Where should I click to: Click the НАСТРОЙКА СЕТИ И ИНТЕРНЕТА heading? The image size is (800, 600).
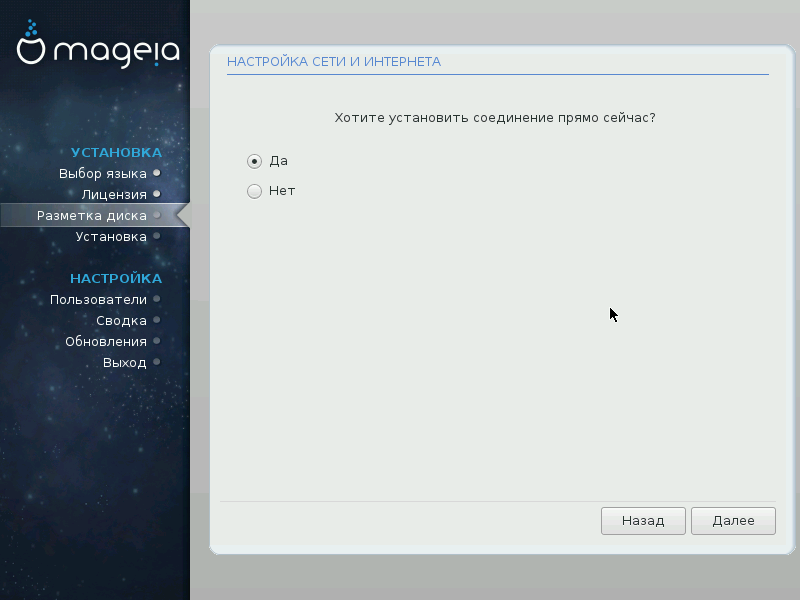click(334, 62)
